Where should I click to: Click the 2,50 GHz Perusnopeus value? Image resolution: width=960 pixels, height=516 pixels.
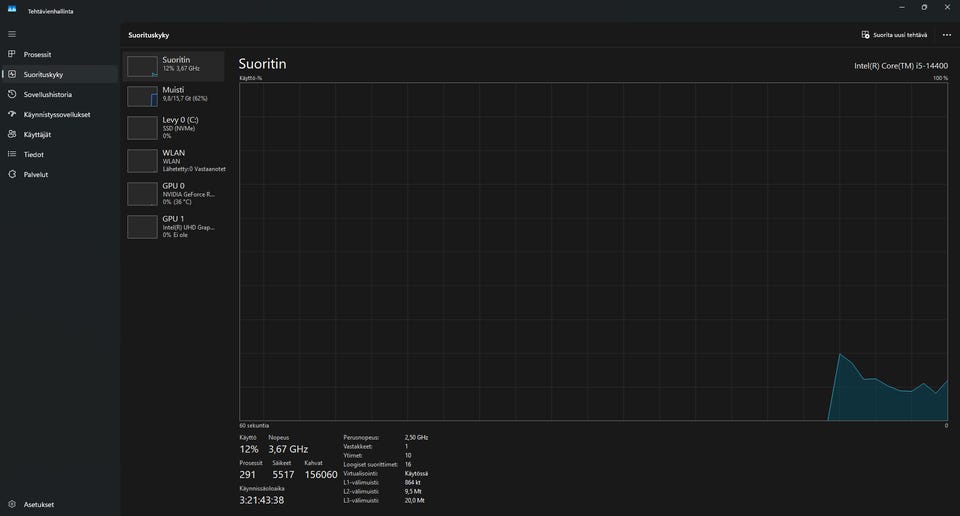pos(416,438)
